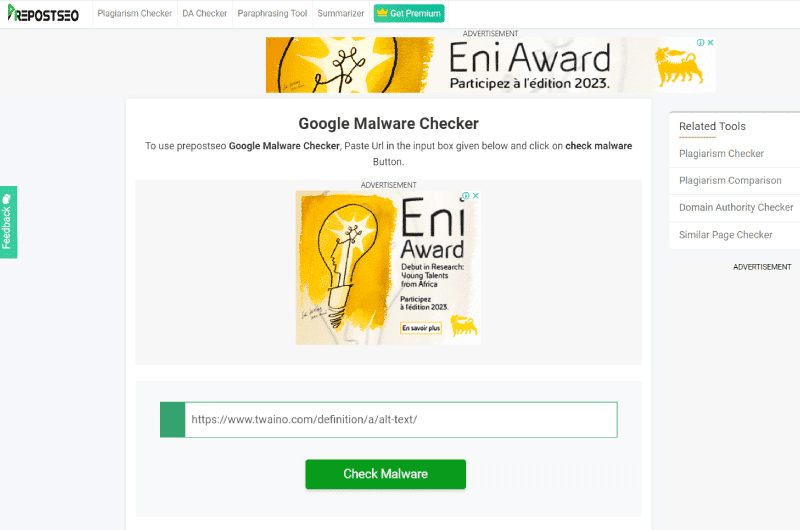Open Plagiarism Comparison related tool
800x530 pixels.
tap(730, 181)
